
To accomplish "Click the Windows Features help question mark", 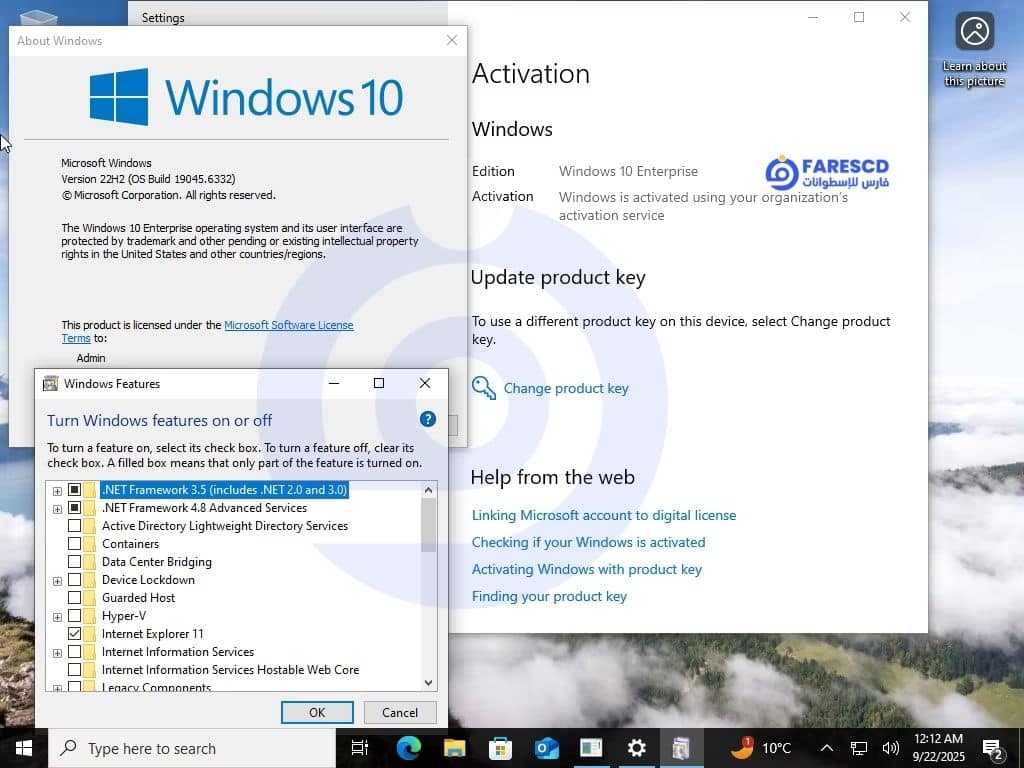I will [428, 419].
